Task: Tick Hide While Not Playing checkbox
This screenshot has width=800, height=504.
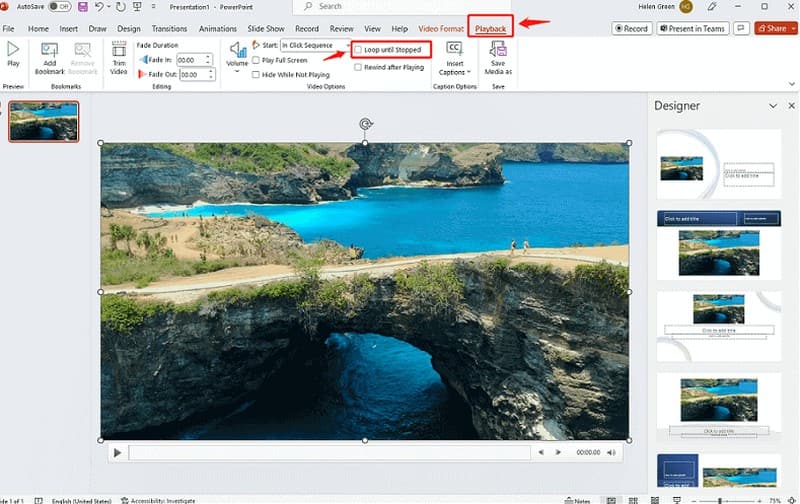Action: tap(256, 74)
